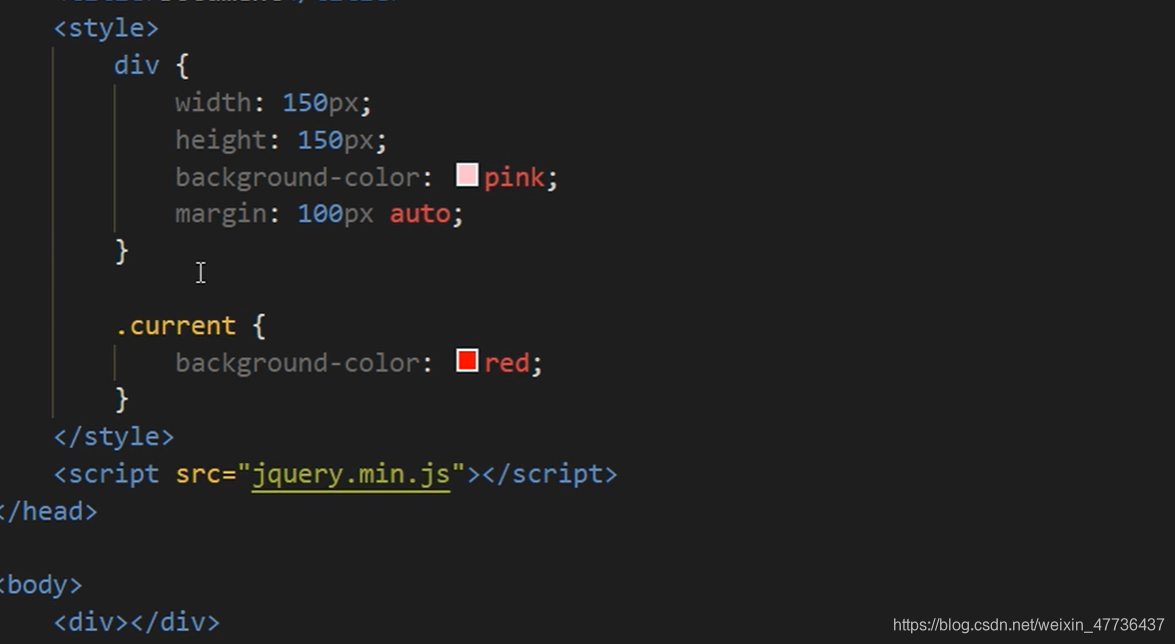Viewport: 1175px width, 644px height.
Task: Click 'background-color' under .current rule
Action: point(296,364)
